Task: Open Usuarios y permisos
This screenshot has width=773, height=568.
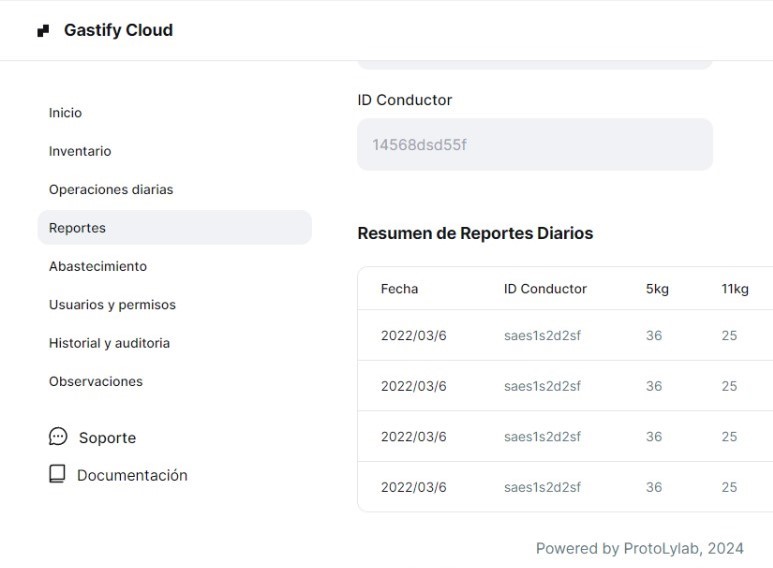Action: pyautogui.click(x=112, y=304)
